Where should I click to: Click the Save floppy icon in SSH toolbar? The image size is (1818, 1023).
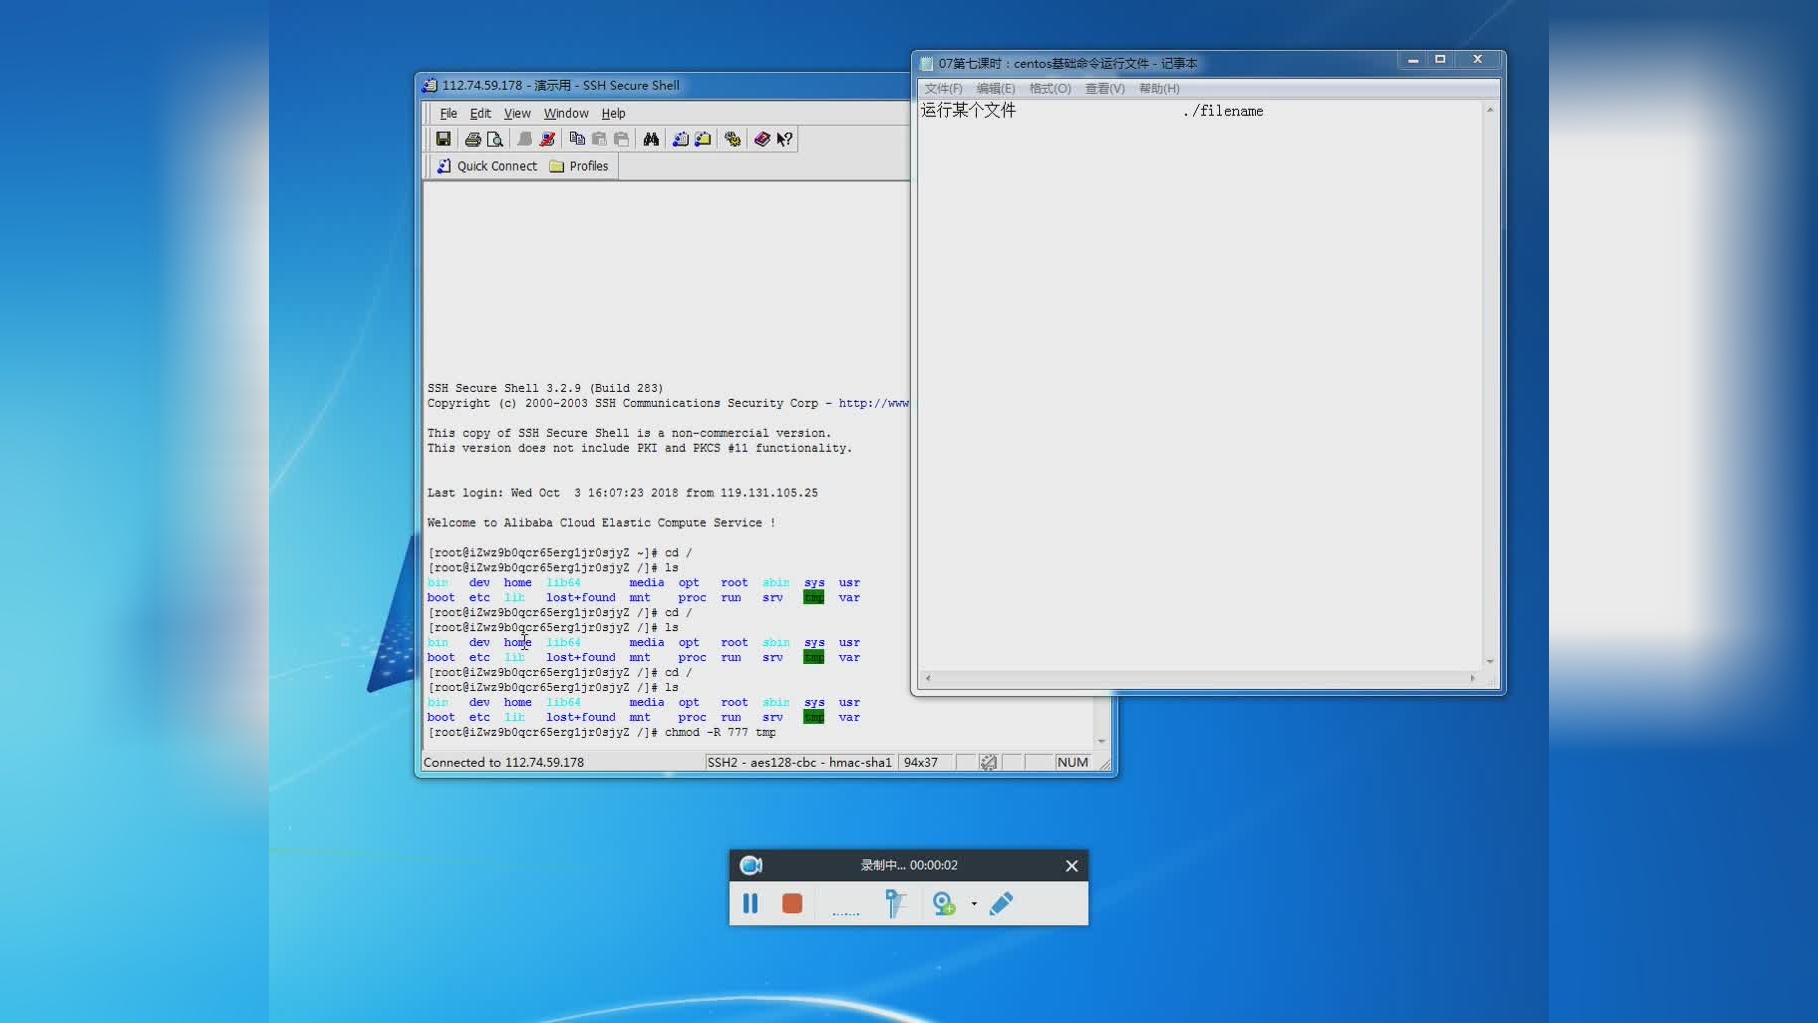443,139
